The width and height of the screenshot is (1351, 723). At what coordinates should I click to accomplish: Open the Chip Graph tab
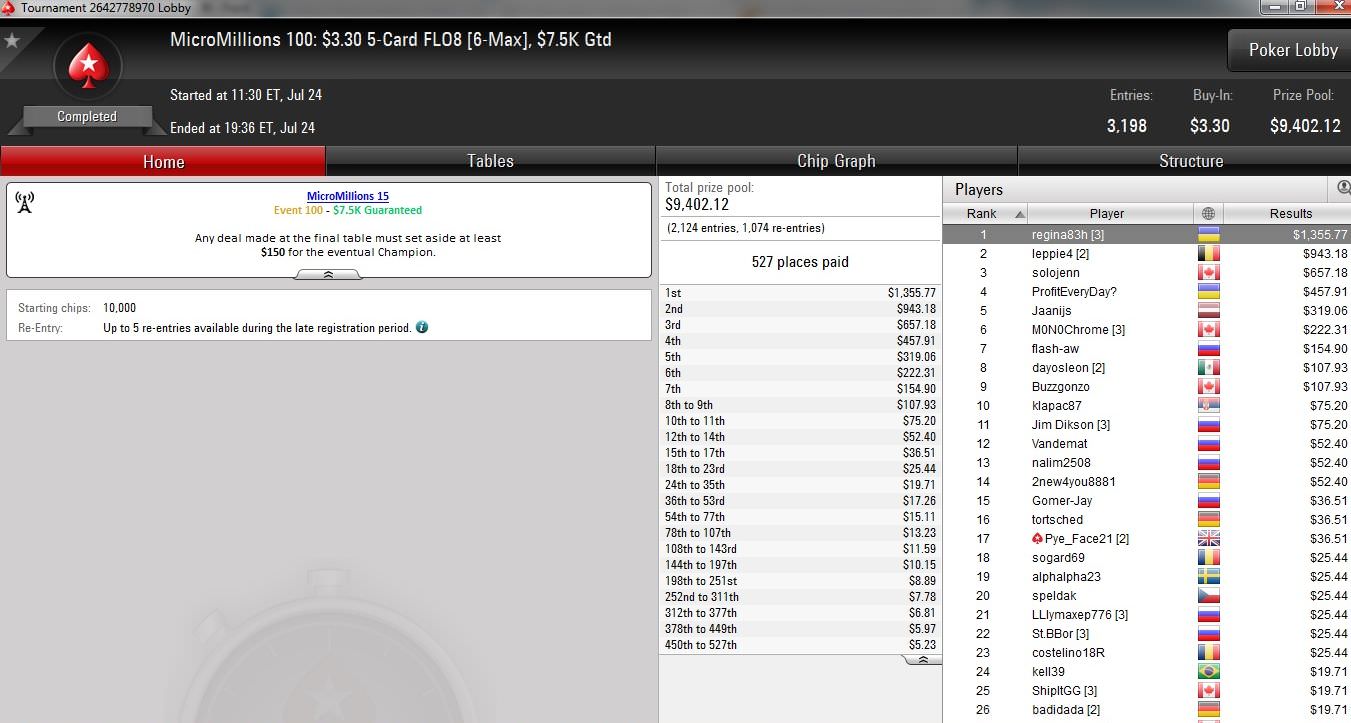pos(836,161)
